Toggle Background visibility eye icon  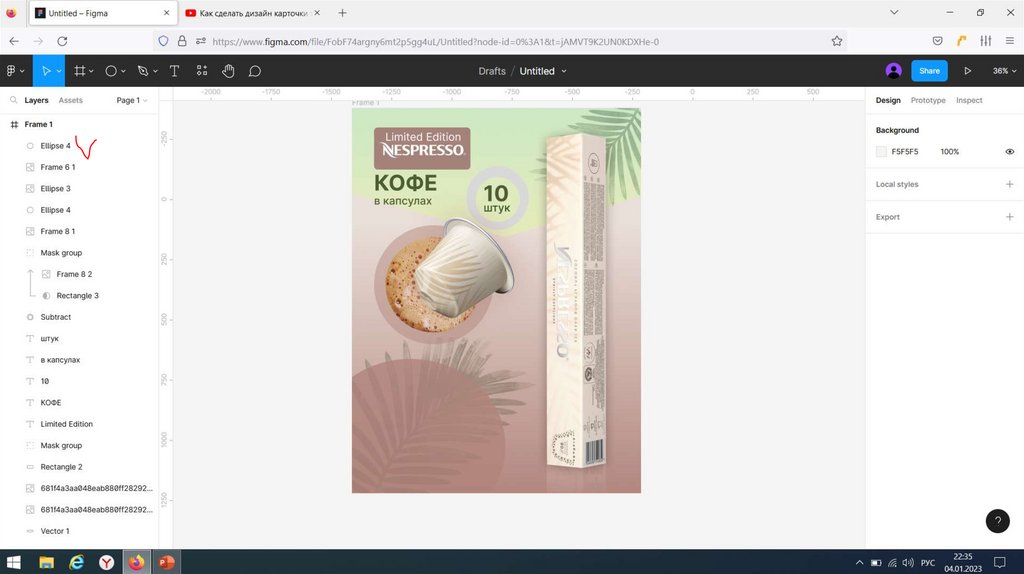1009,152
